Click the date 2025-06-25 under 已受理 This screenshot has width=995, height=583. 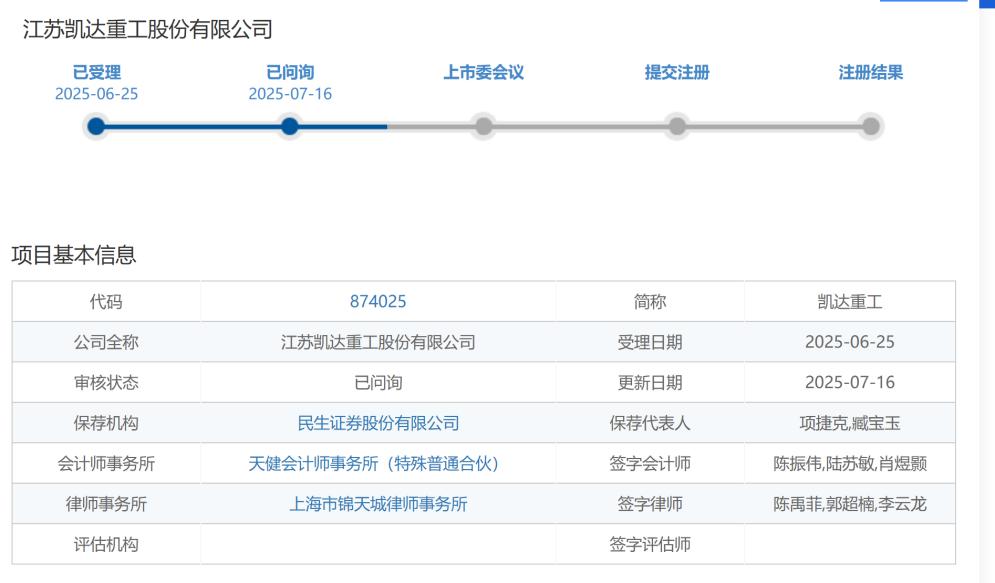[96, 94]
